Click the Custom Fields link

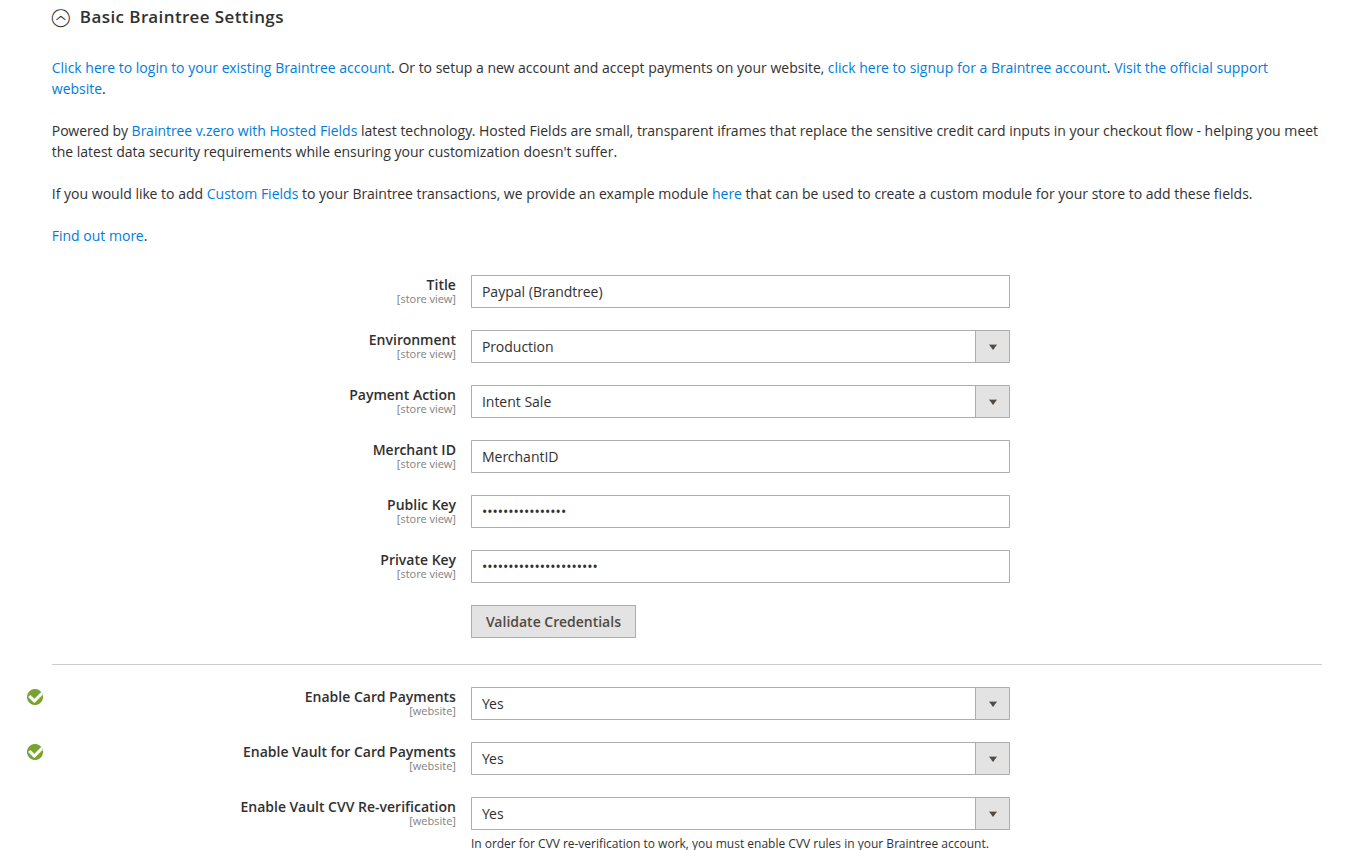click(252, 194)
